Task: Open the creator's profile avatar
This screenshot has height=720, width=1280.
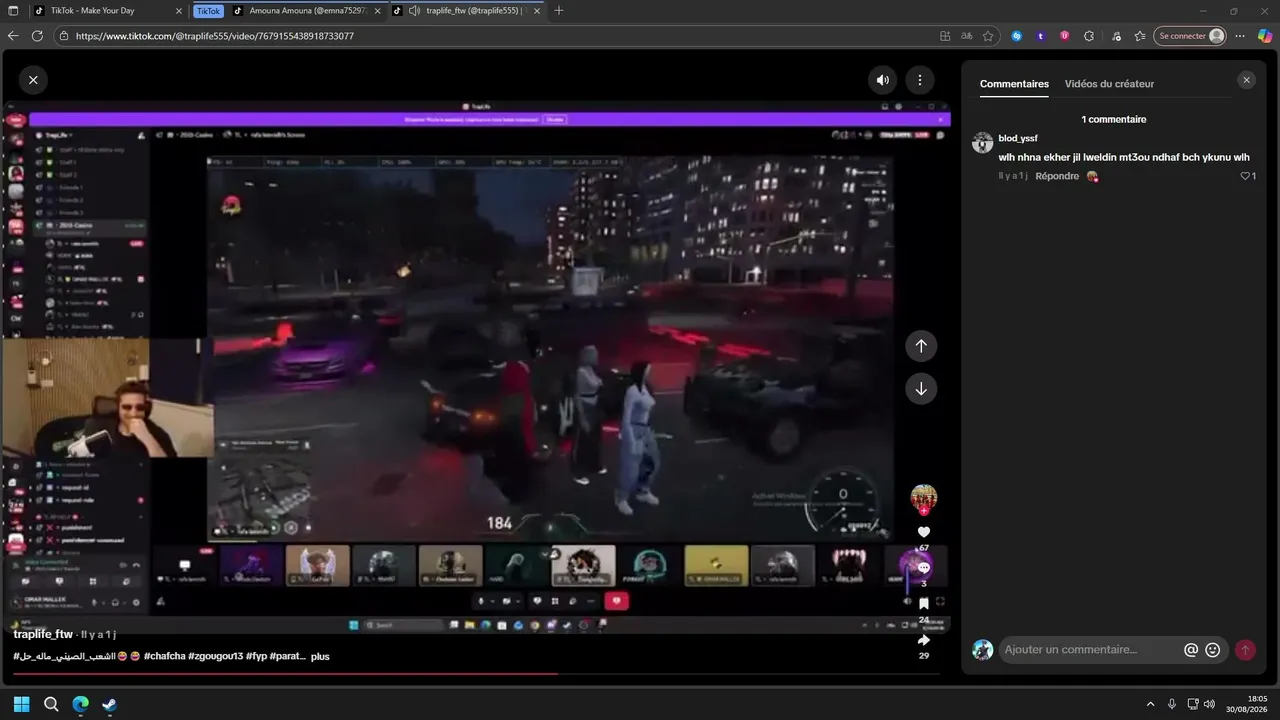Action: point(923,497)
